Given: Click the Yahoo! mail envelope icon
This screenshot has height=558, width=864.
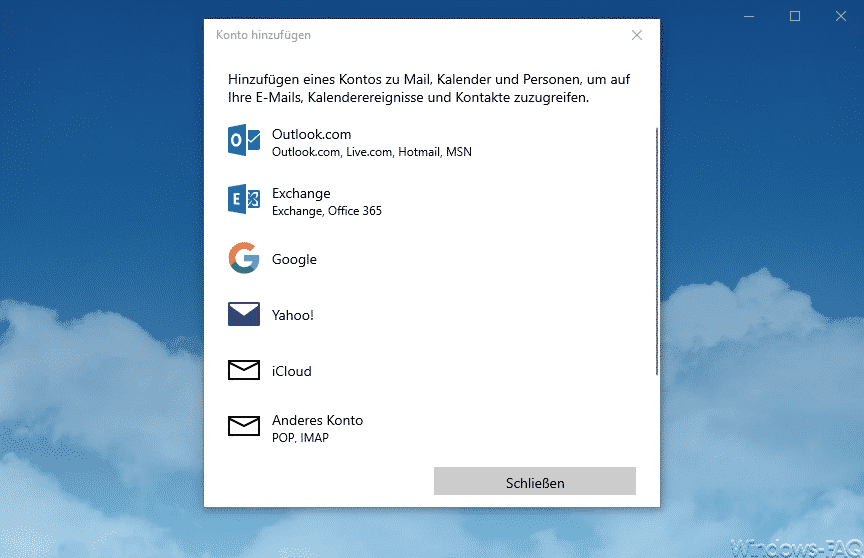Looking at the screenshot, I should pyautogui.click(x=244, y=314).
